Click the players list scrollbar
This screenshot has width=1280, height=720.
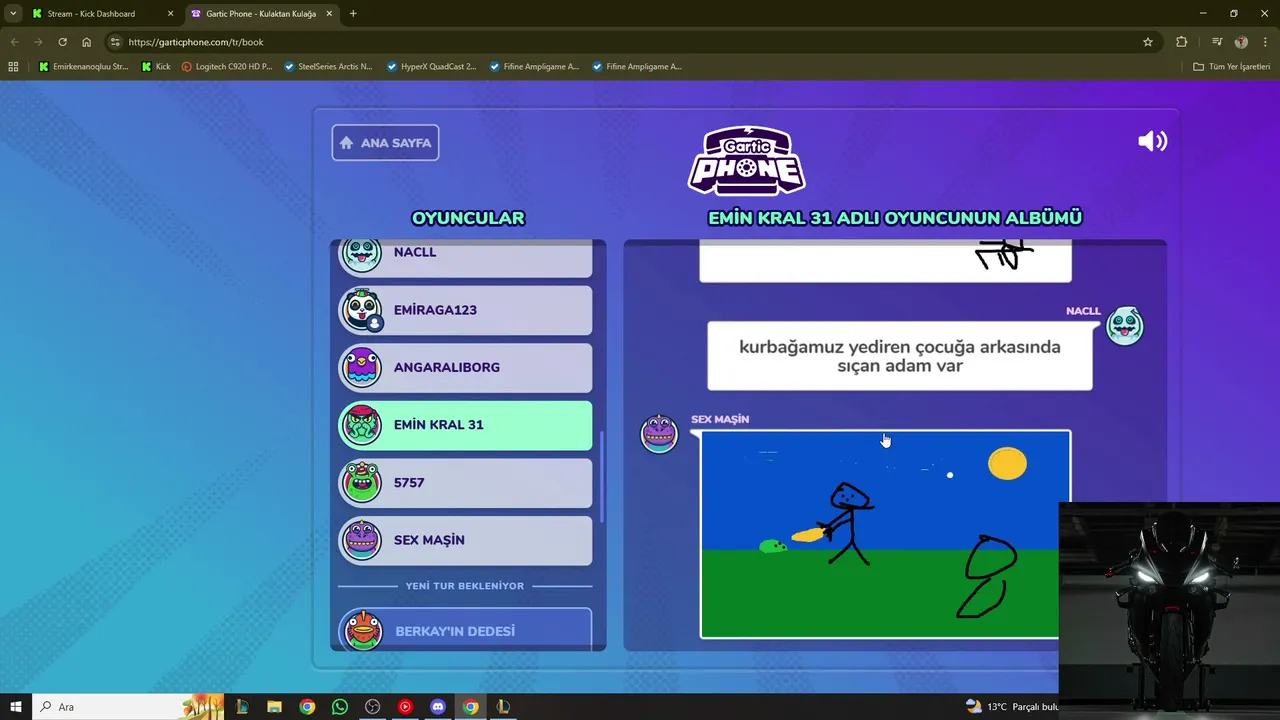[602, 475]
